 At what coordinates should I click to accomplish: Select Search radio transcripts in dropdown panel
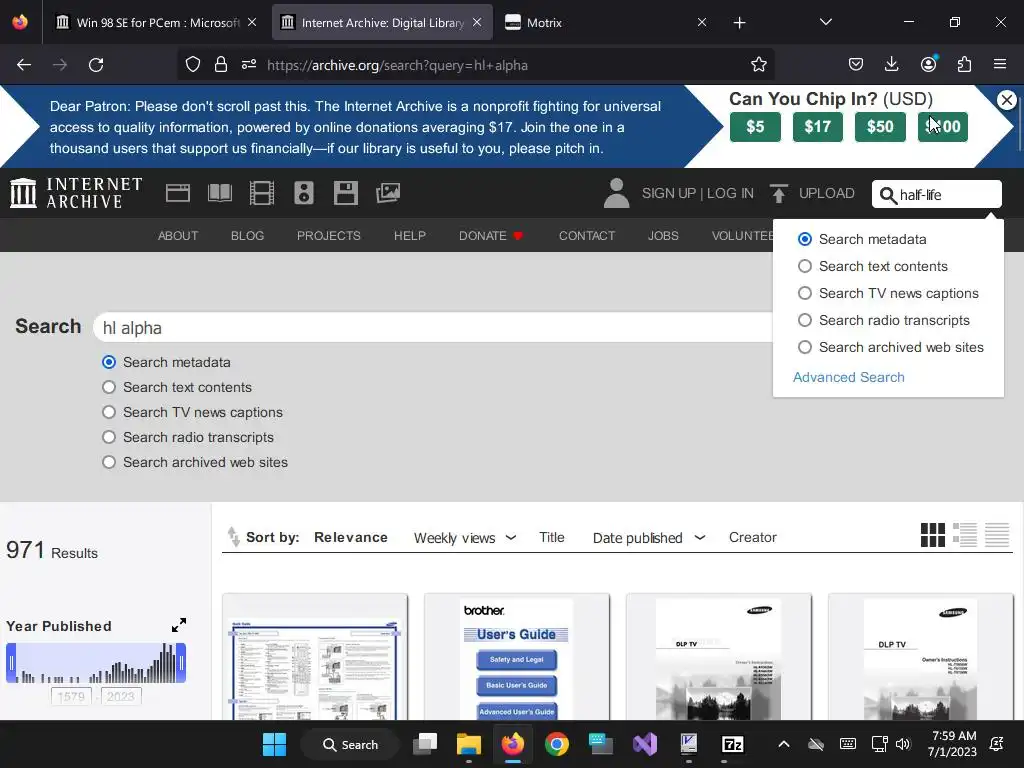click(x=805, y=320)
